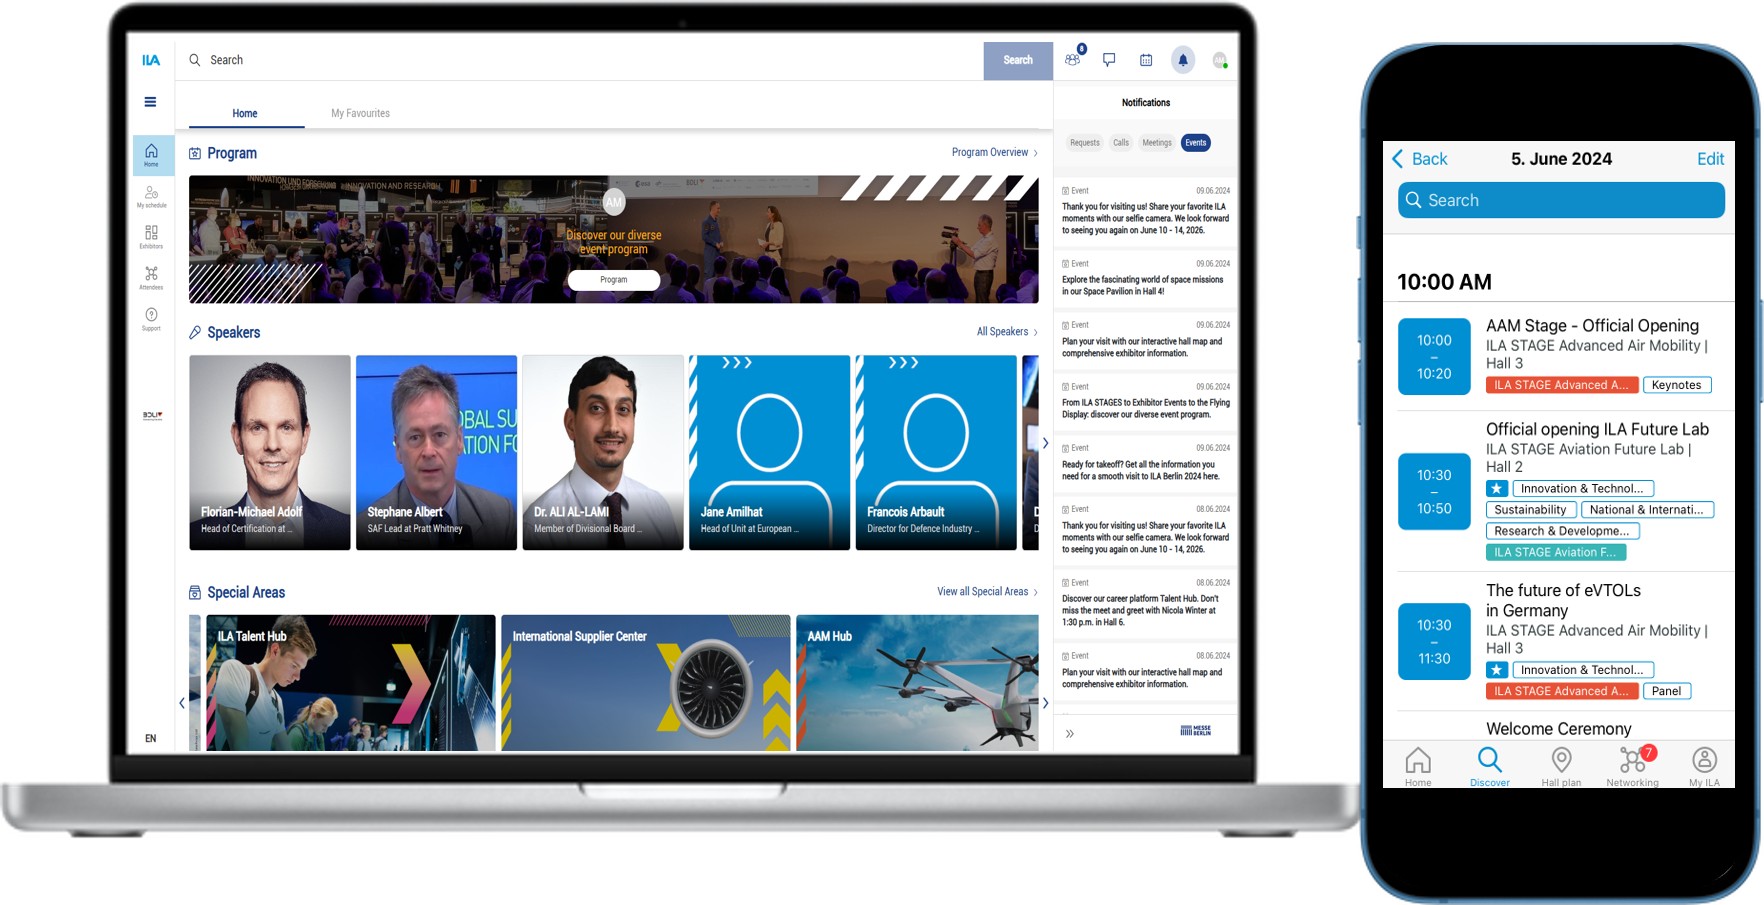
Task: Open Attendees in the sidebar
Action: coord(151,277)
